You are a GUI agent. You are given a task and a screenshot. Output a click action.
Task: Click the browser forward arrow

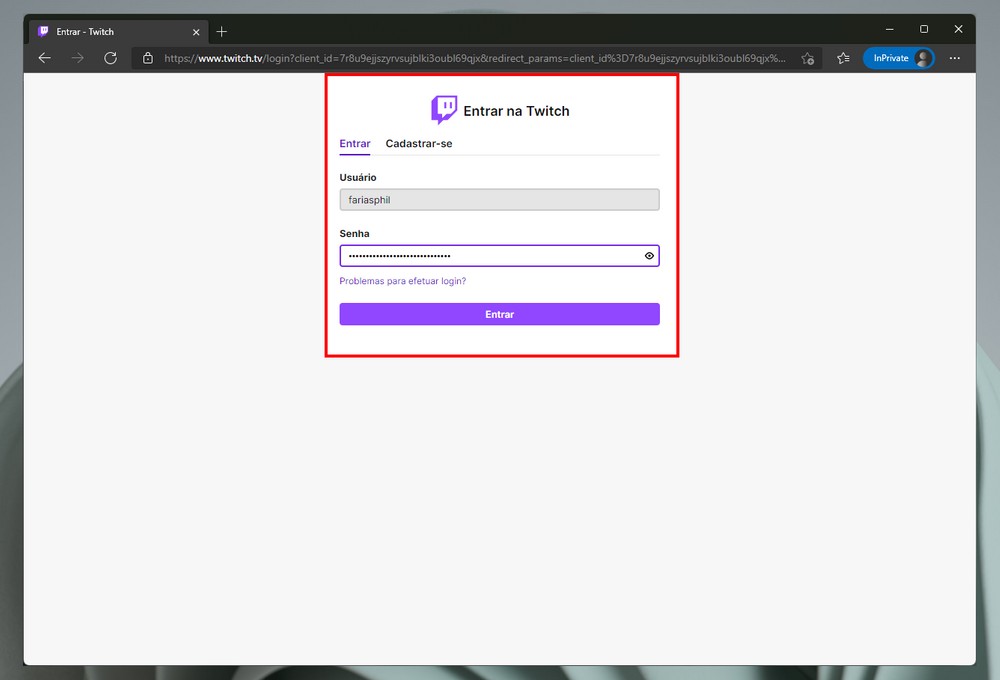[x=78, y=58]
